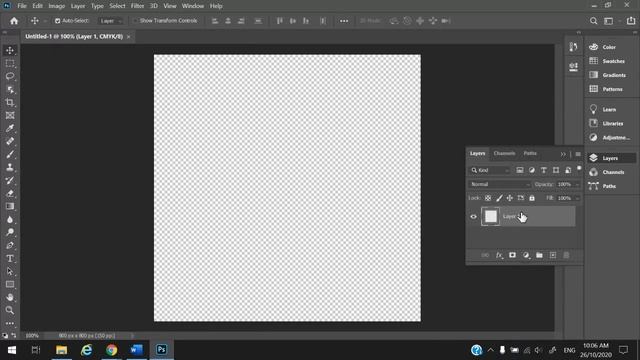
Task: Delete layer with trash icon
Action: [x=566, y=255]
